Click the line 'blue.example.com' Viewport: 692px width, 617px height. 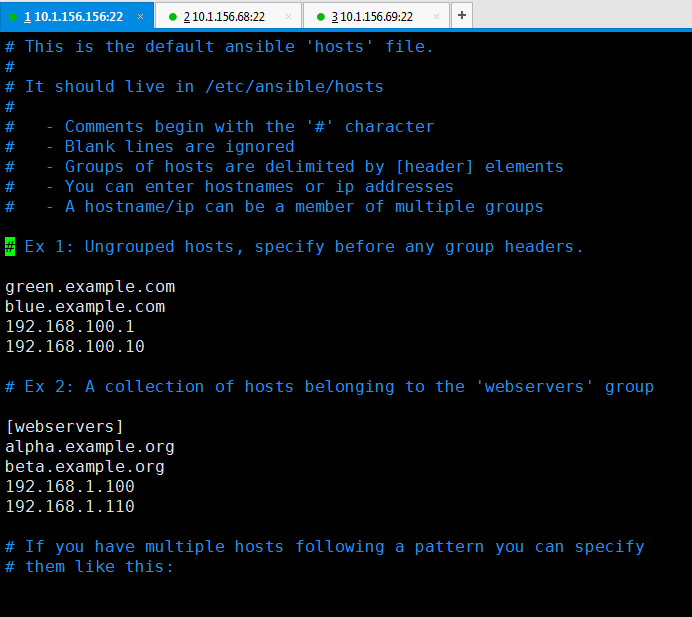coord(85,307)
